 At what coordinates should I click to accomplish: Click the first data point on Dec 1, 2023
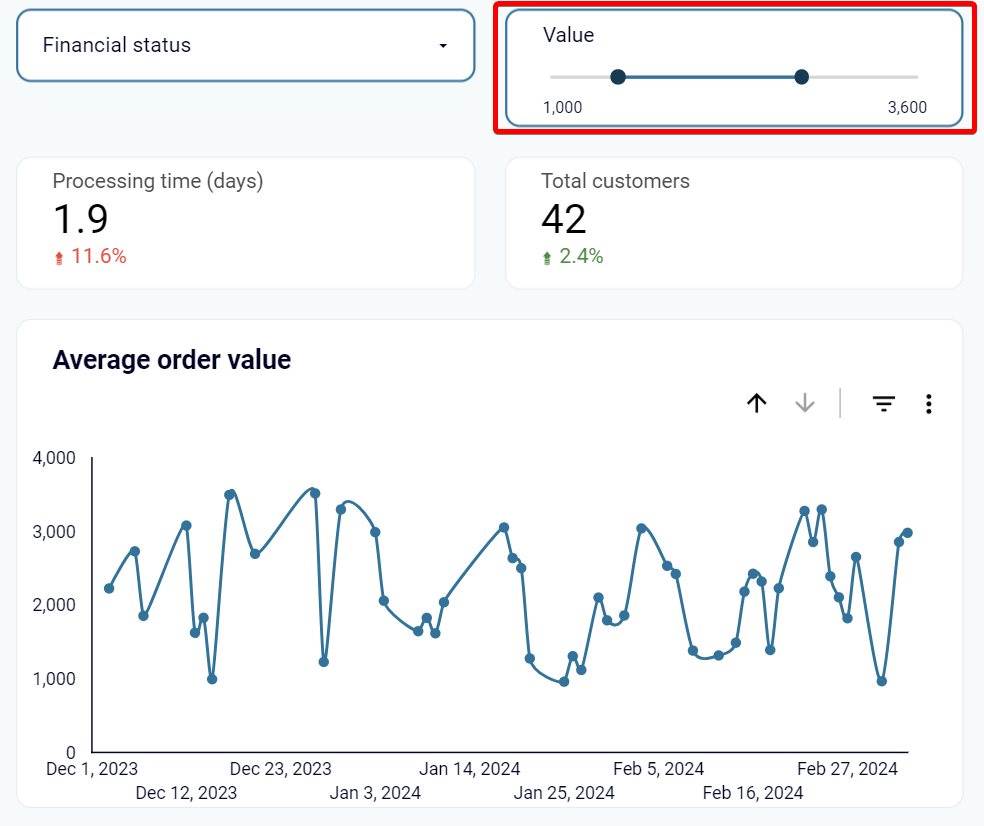109,588
